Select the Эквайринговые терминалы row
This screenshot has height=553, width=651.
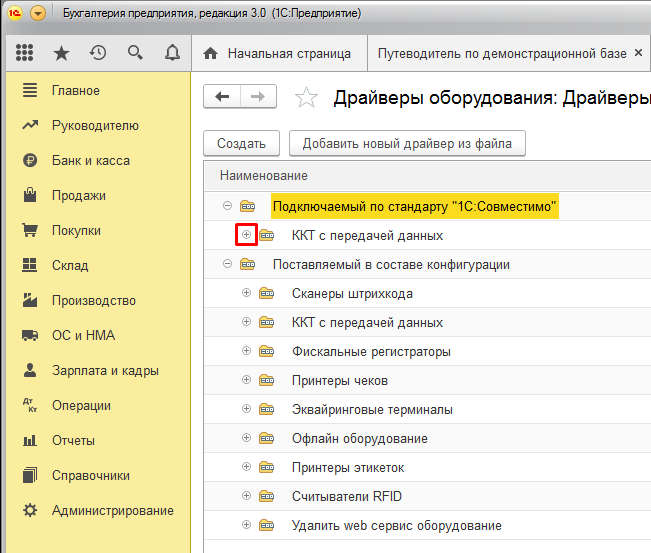pos(428,409)
